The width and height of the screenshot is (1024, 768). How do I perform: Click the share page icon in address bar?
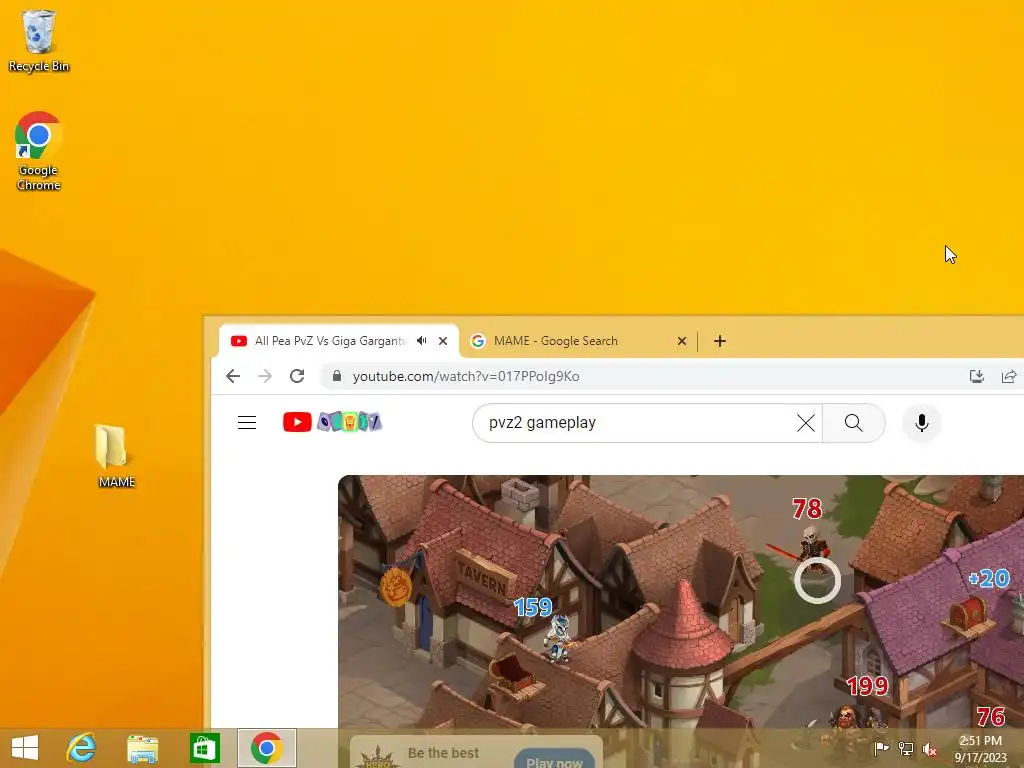pos(1009,376)
